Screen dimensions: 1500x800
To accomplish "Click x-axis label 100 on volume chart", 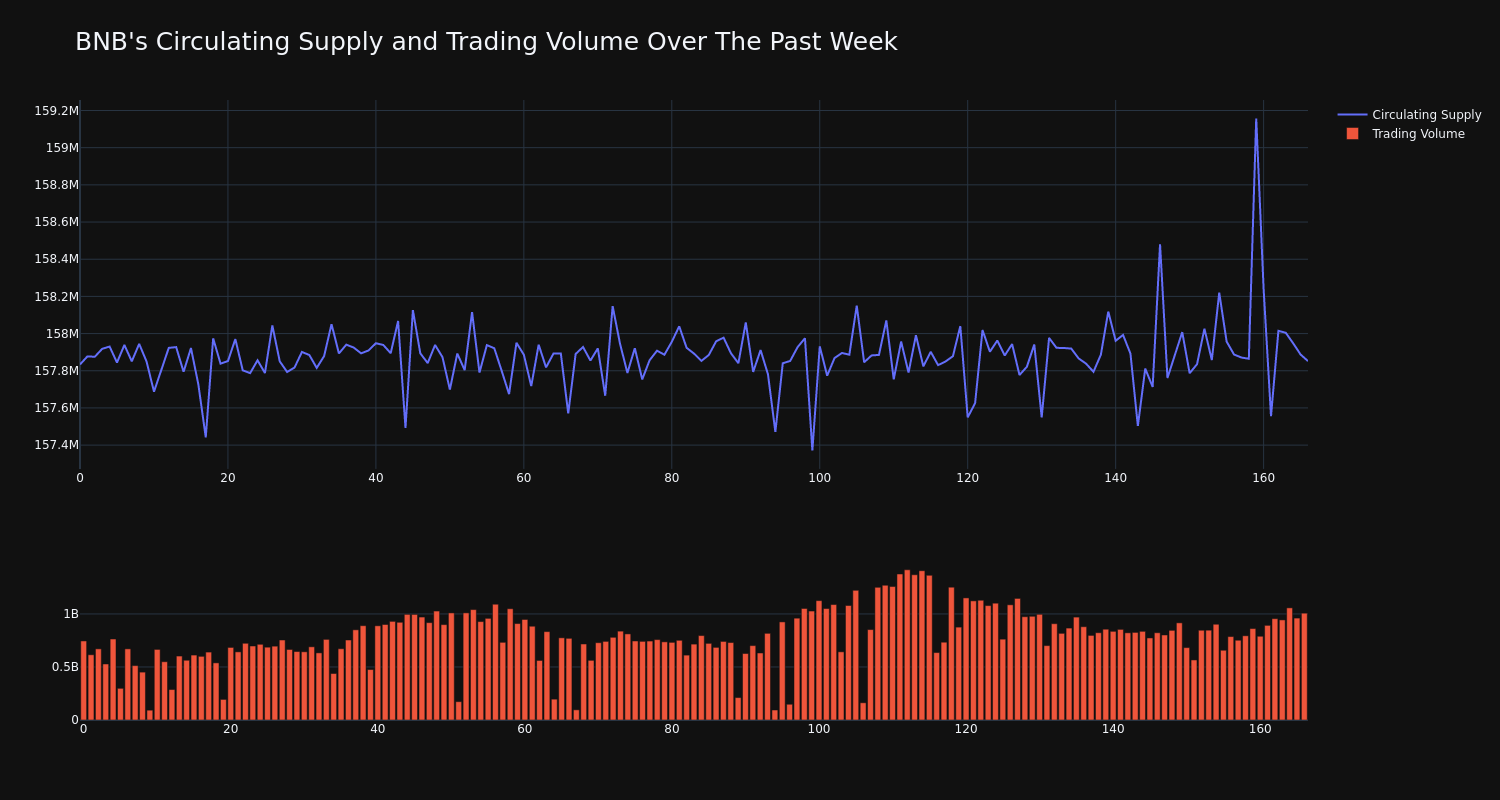I will tap(819, 729).
